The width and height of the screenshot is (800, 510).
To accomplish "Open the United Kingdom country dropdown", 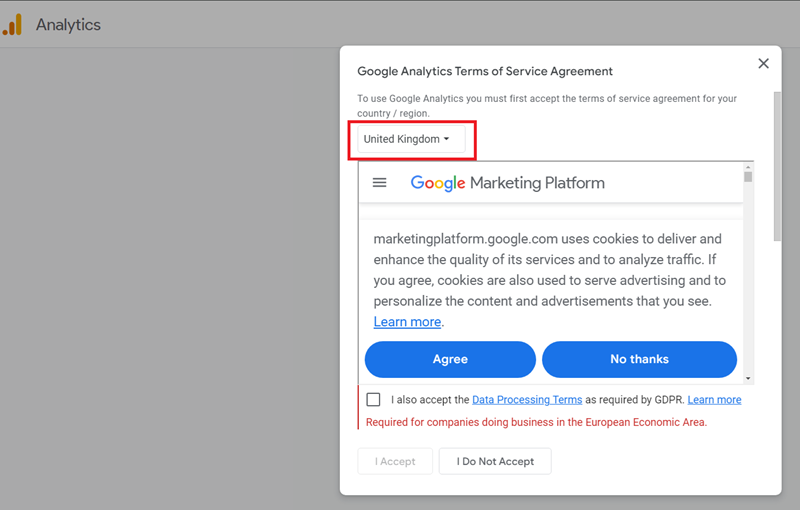I will 411,139.
